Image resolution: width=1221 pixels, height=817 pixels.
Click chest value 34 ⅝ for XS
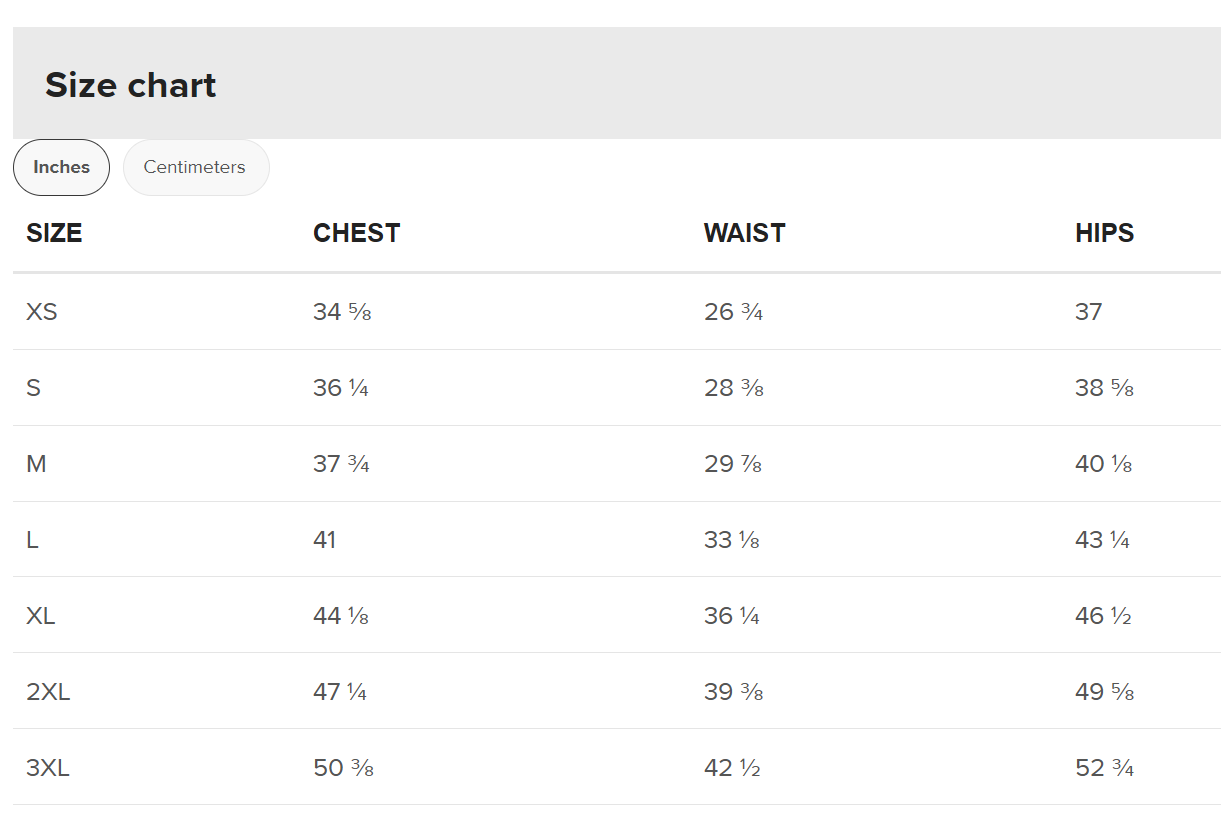tap(342, 312)
